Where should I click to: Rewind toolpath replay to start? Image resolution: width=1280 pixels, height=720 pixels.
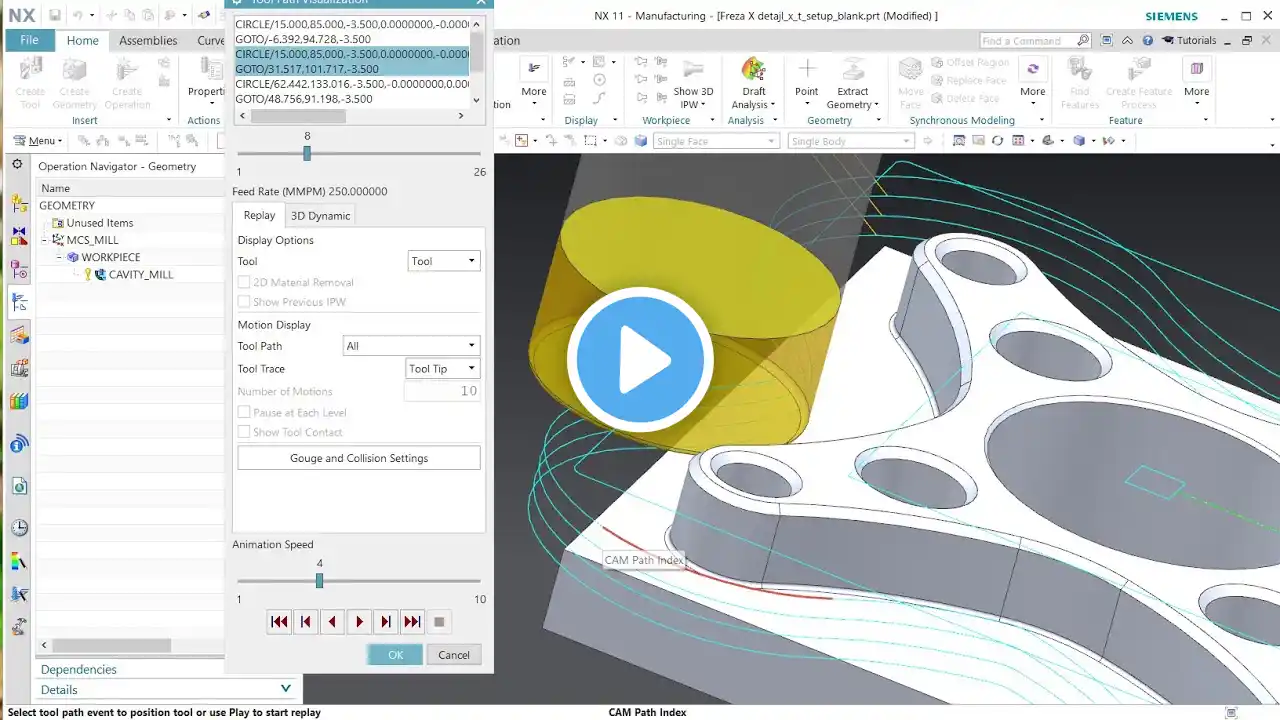pyautogui.click(x=279, y=622)
